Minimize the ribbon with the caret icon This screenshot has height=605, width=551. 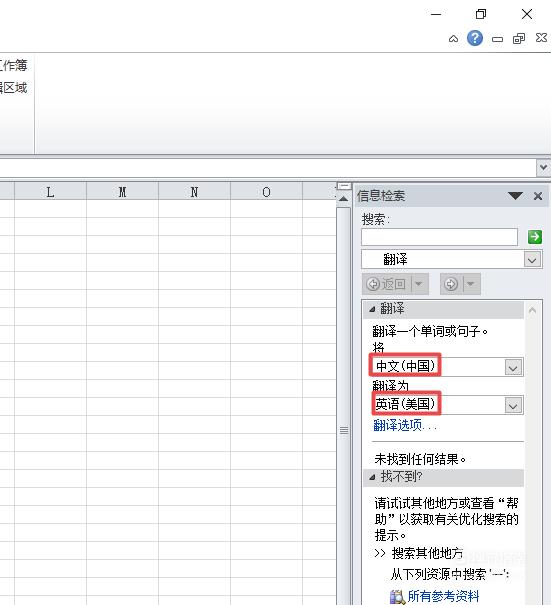pos(453,39)
